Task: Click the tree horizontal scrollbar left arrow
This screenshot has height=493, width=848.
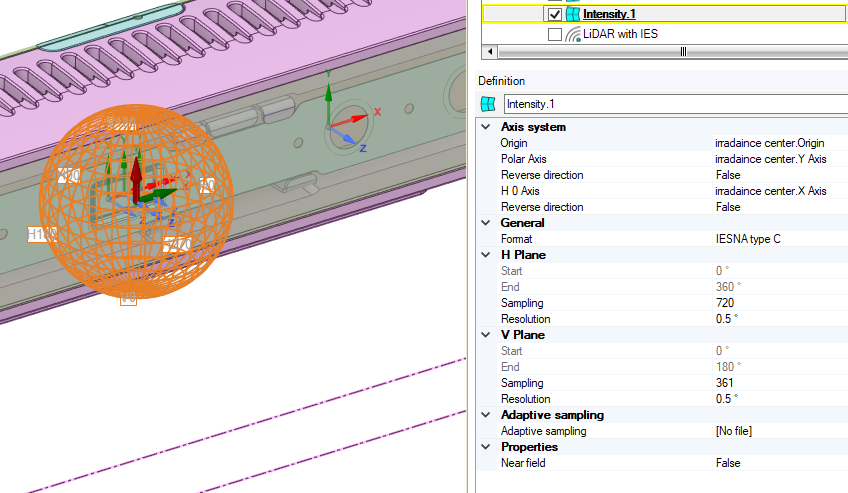Action: pyautogui.click(x=489, y=52)
